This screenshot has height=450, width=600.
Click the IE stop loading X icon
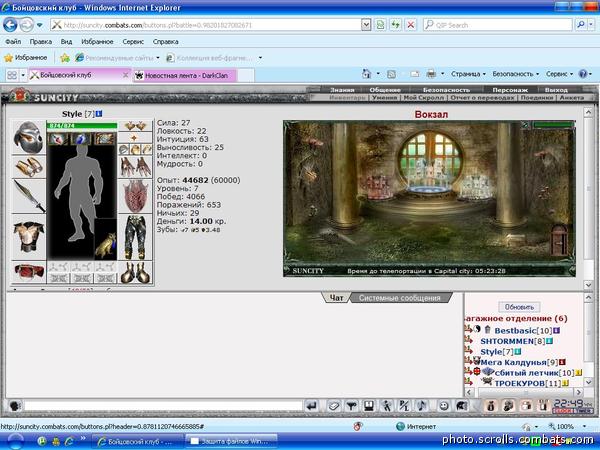[x=411, y=25]
